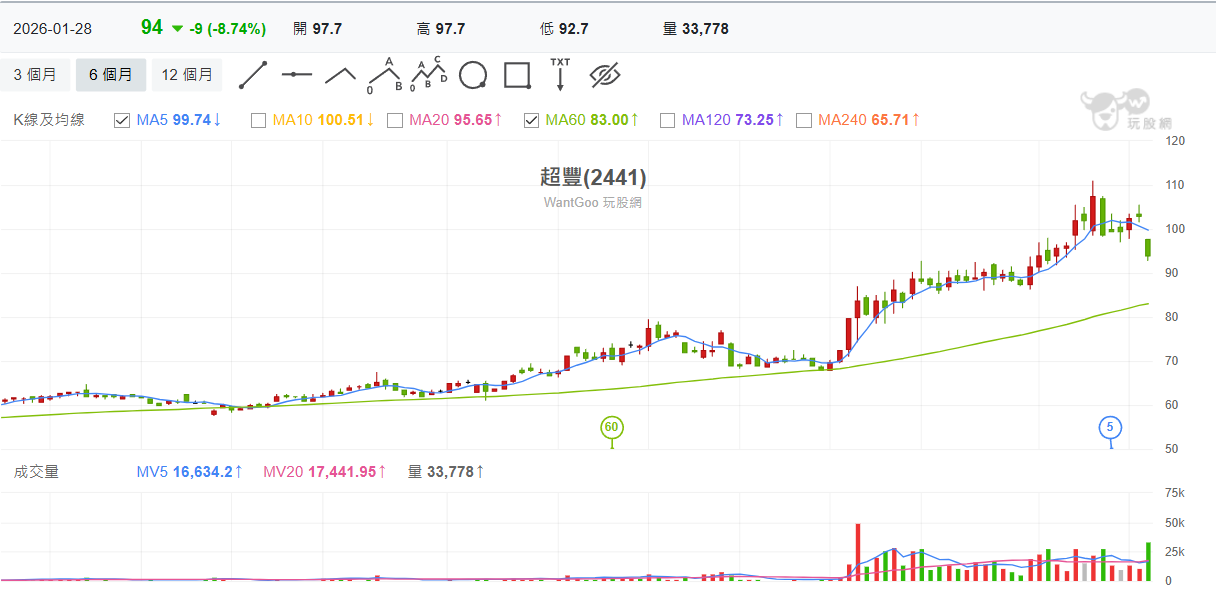The width and height of the screenshot is (1216, 590).
Task: Turn on the MA120 checkbox
Action: 668,121
